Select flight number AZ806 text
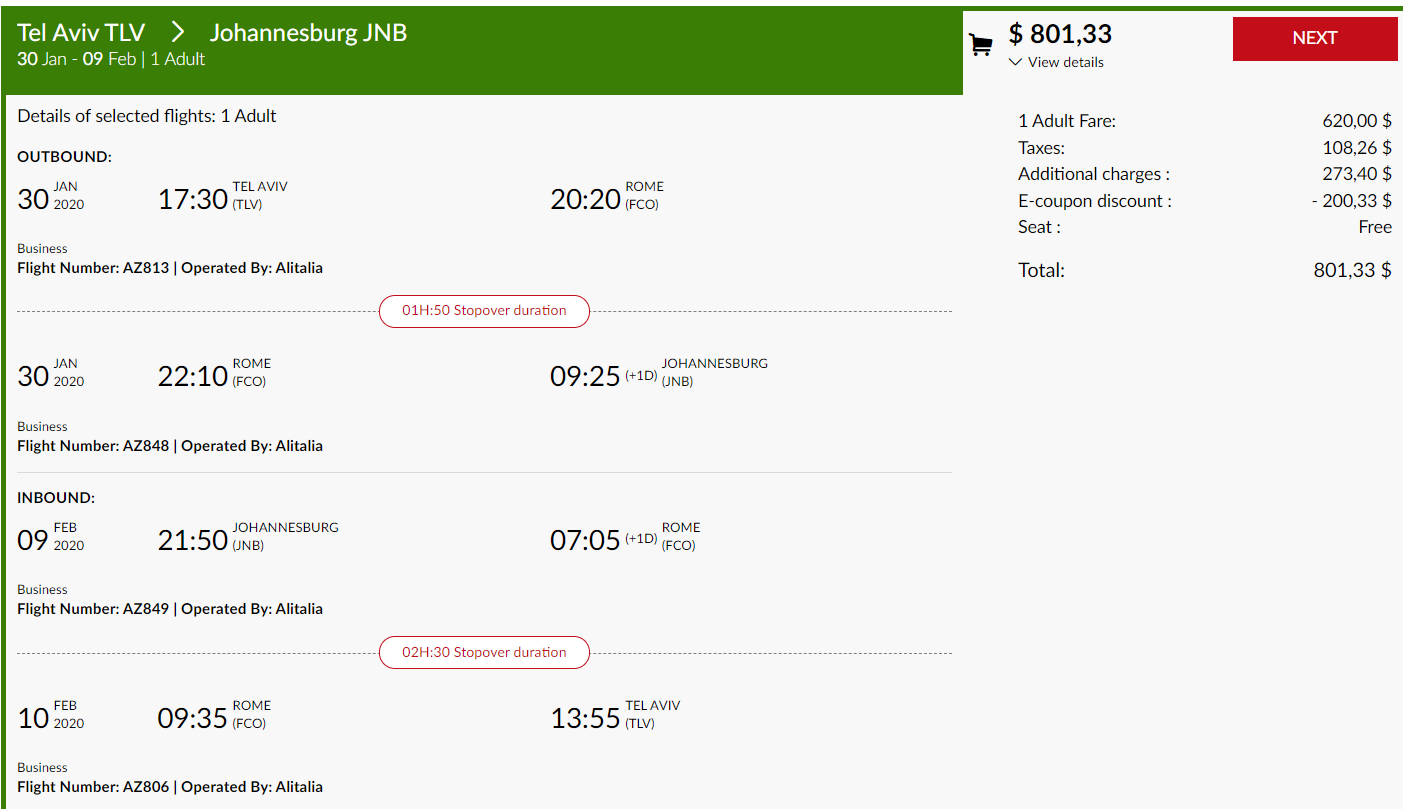Screen dimensions: 1410x809 click(93, 787)
